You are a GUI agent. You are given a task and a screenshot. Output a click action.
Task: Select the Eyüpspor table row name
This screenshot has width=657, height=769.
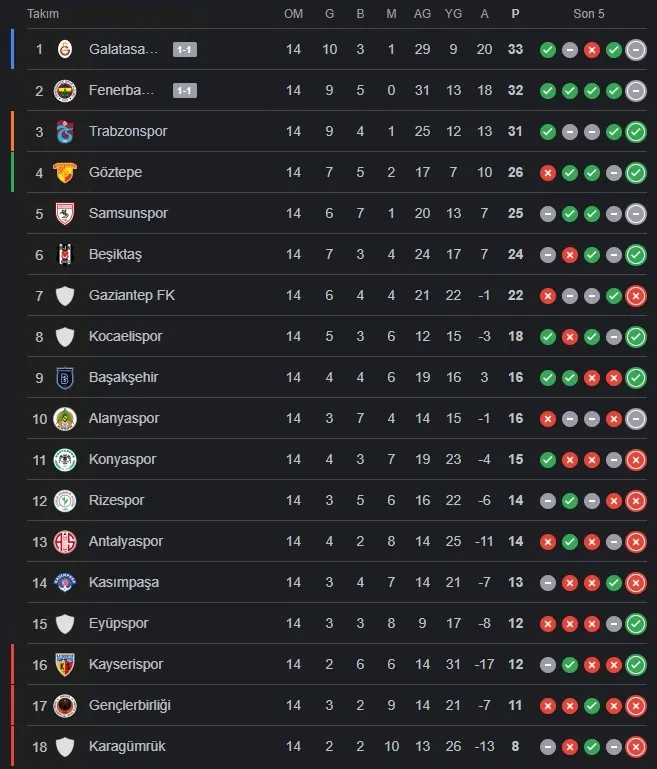(118, 623)
